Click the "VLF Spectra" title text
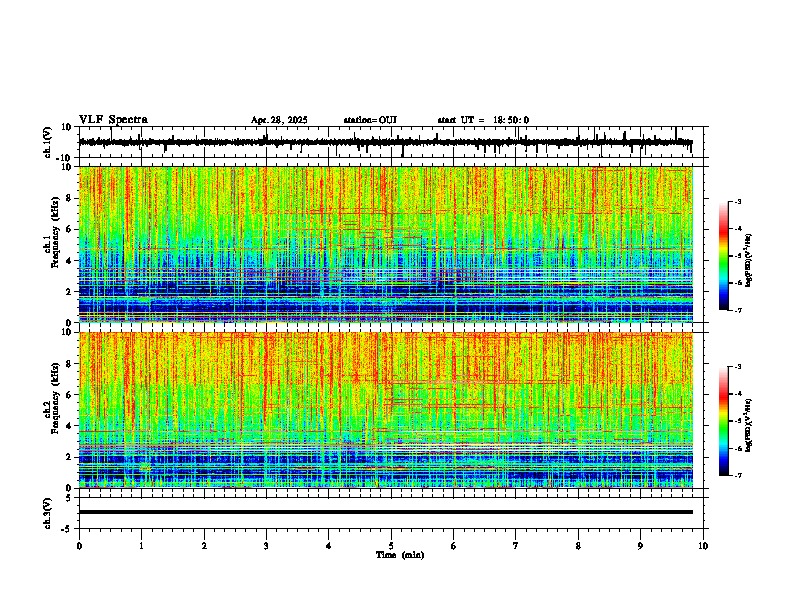The width and height of the screenshot is (792, 612). (113, 120)
